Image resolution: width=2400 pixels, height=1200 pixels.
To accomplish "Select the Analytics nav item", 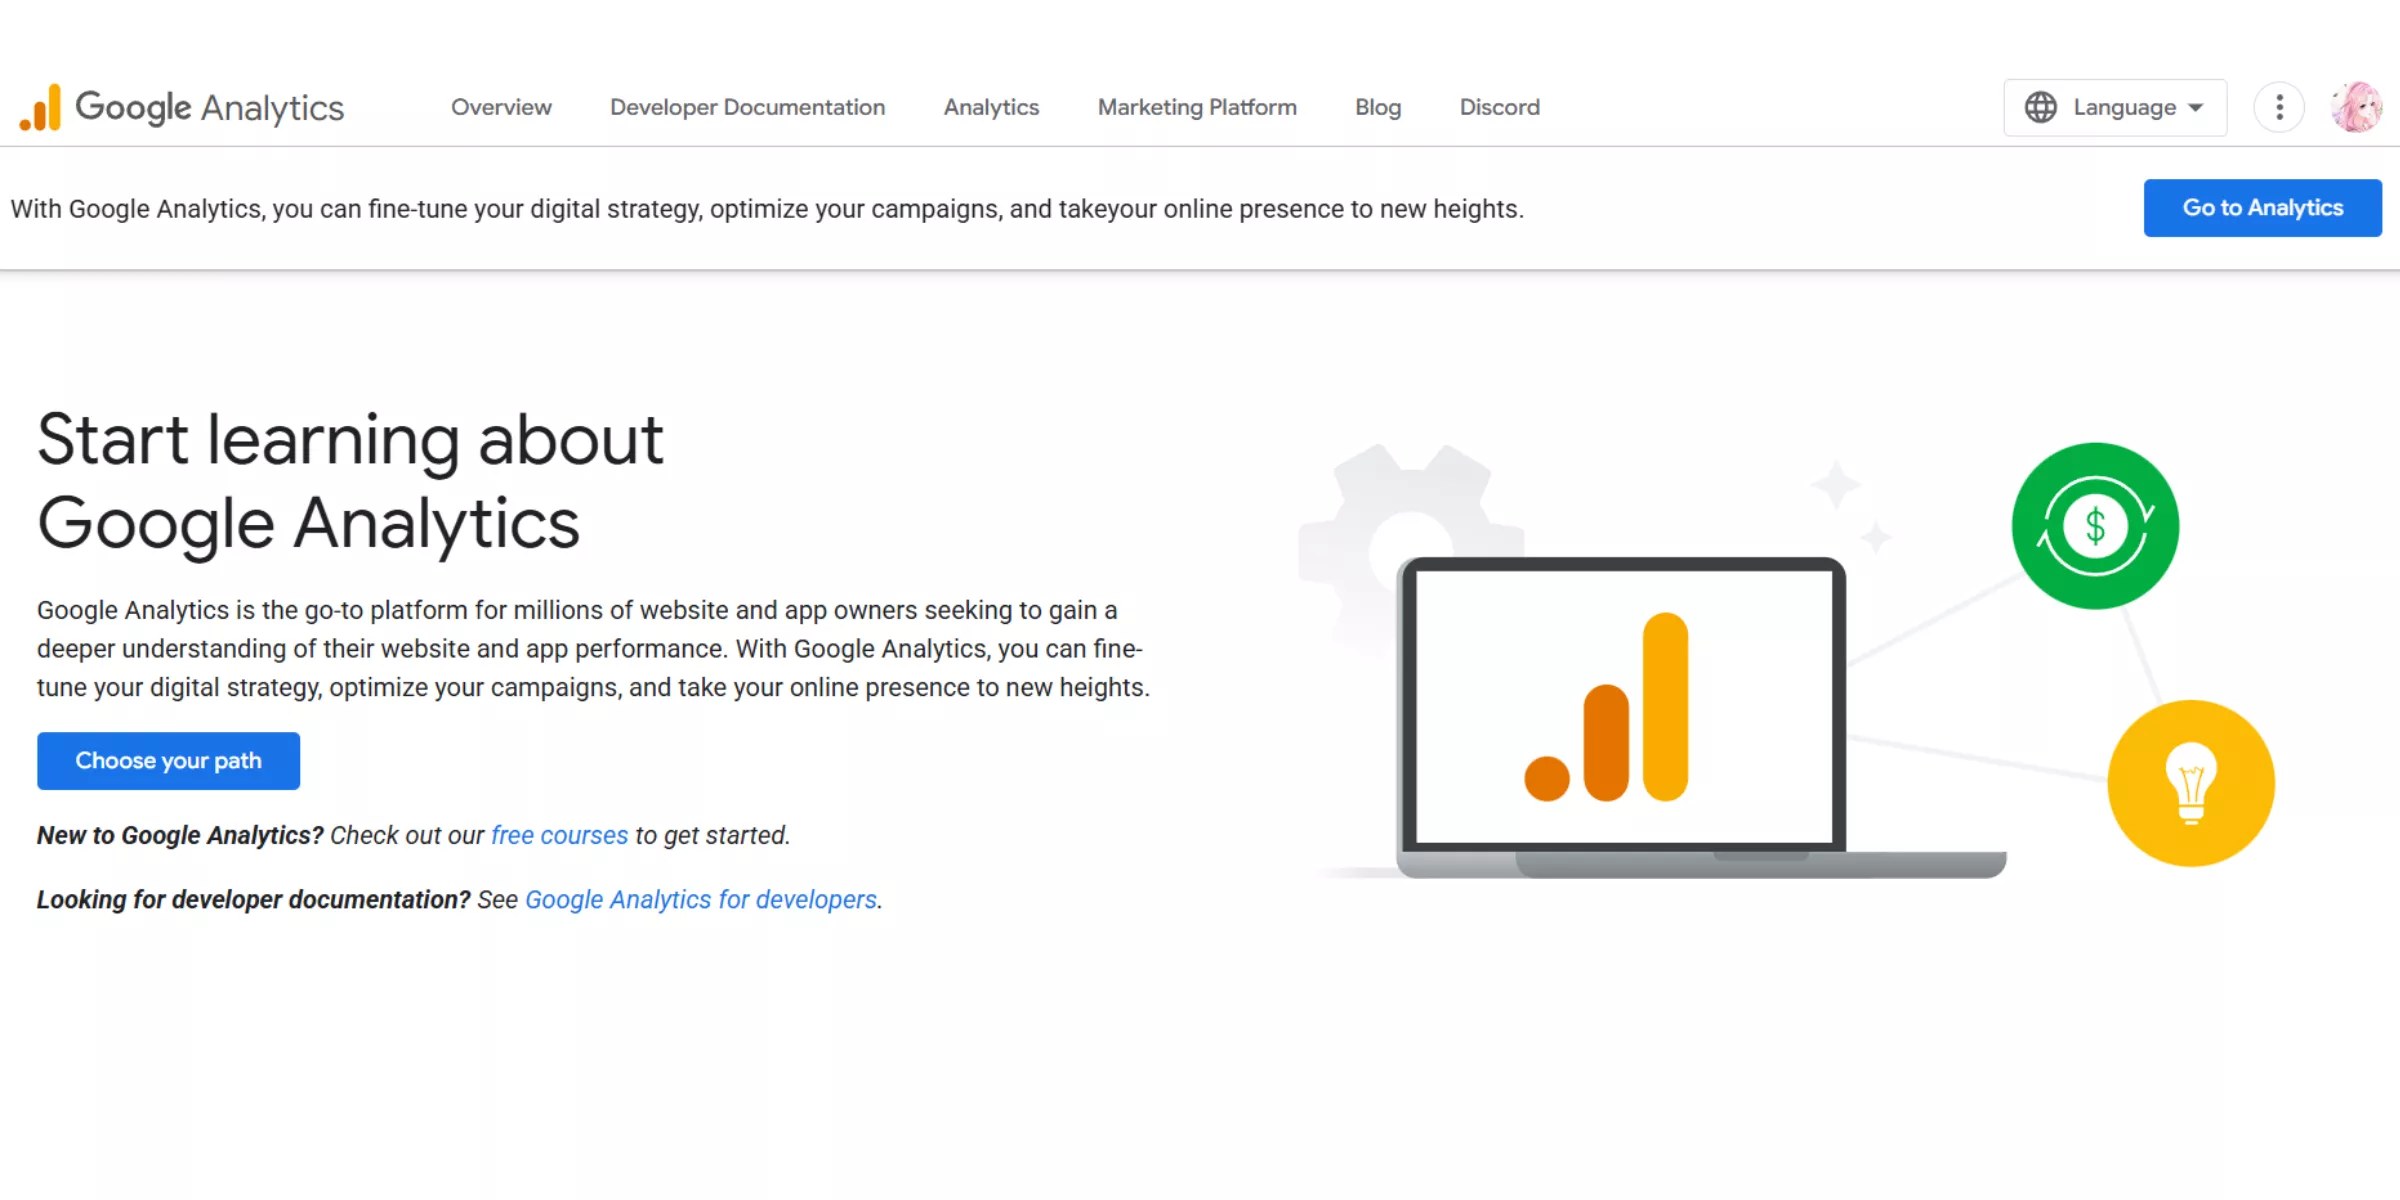I will pyautogui.click(x=991, y=107).
